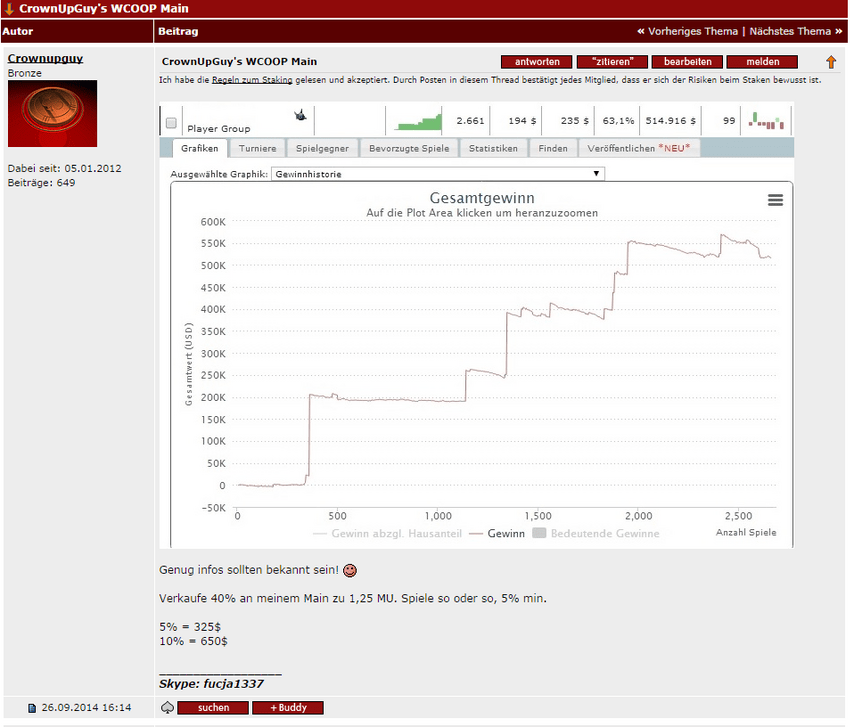
Task: Open the Spielgegner tab
Action: [322, 148]
